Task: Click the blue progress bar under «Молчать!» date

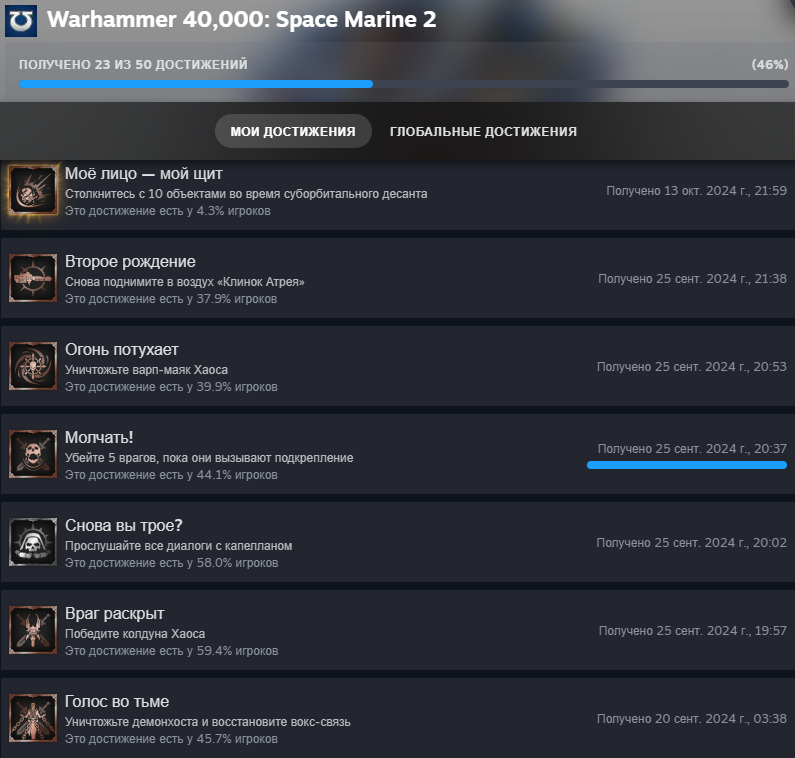Action: [687, 465]
